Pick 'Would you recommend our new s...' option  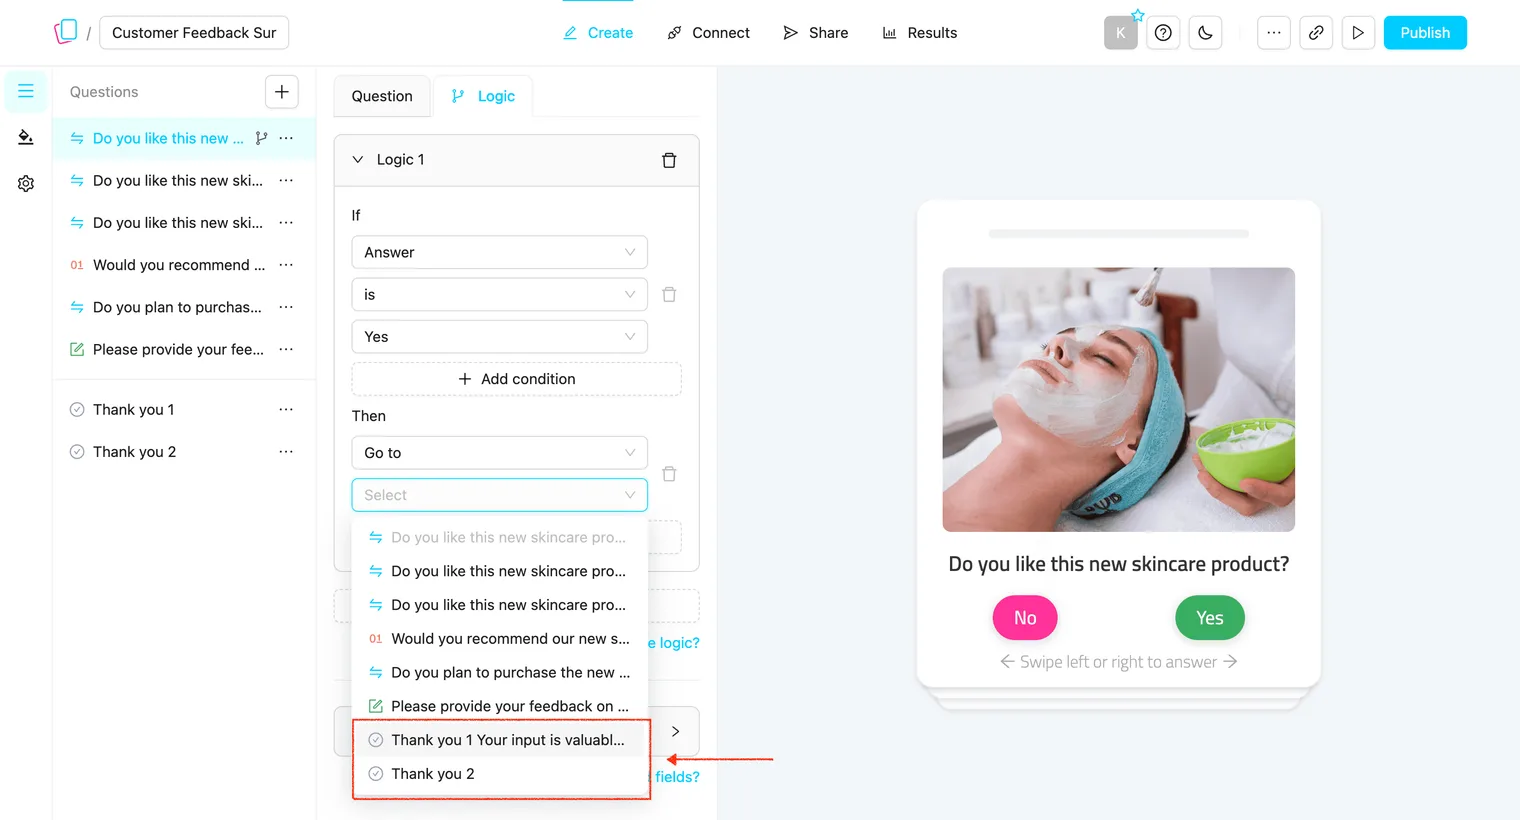(x=500, y=639)
